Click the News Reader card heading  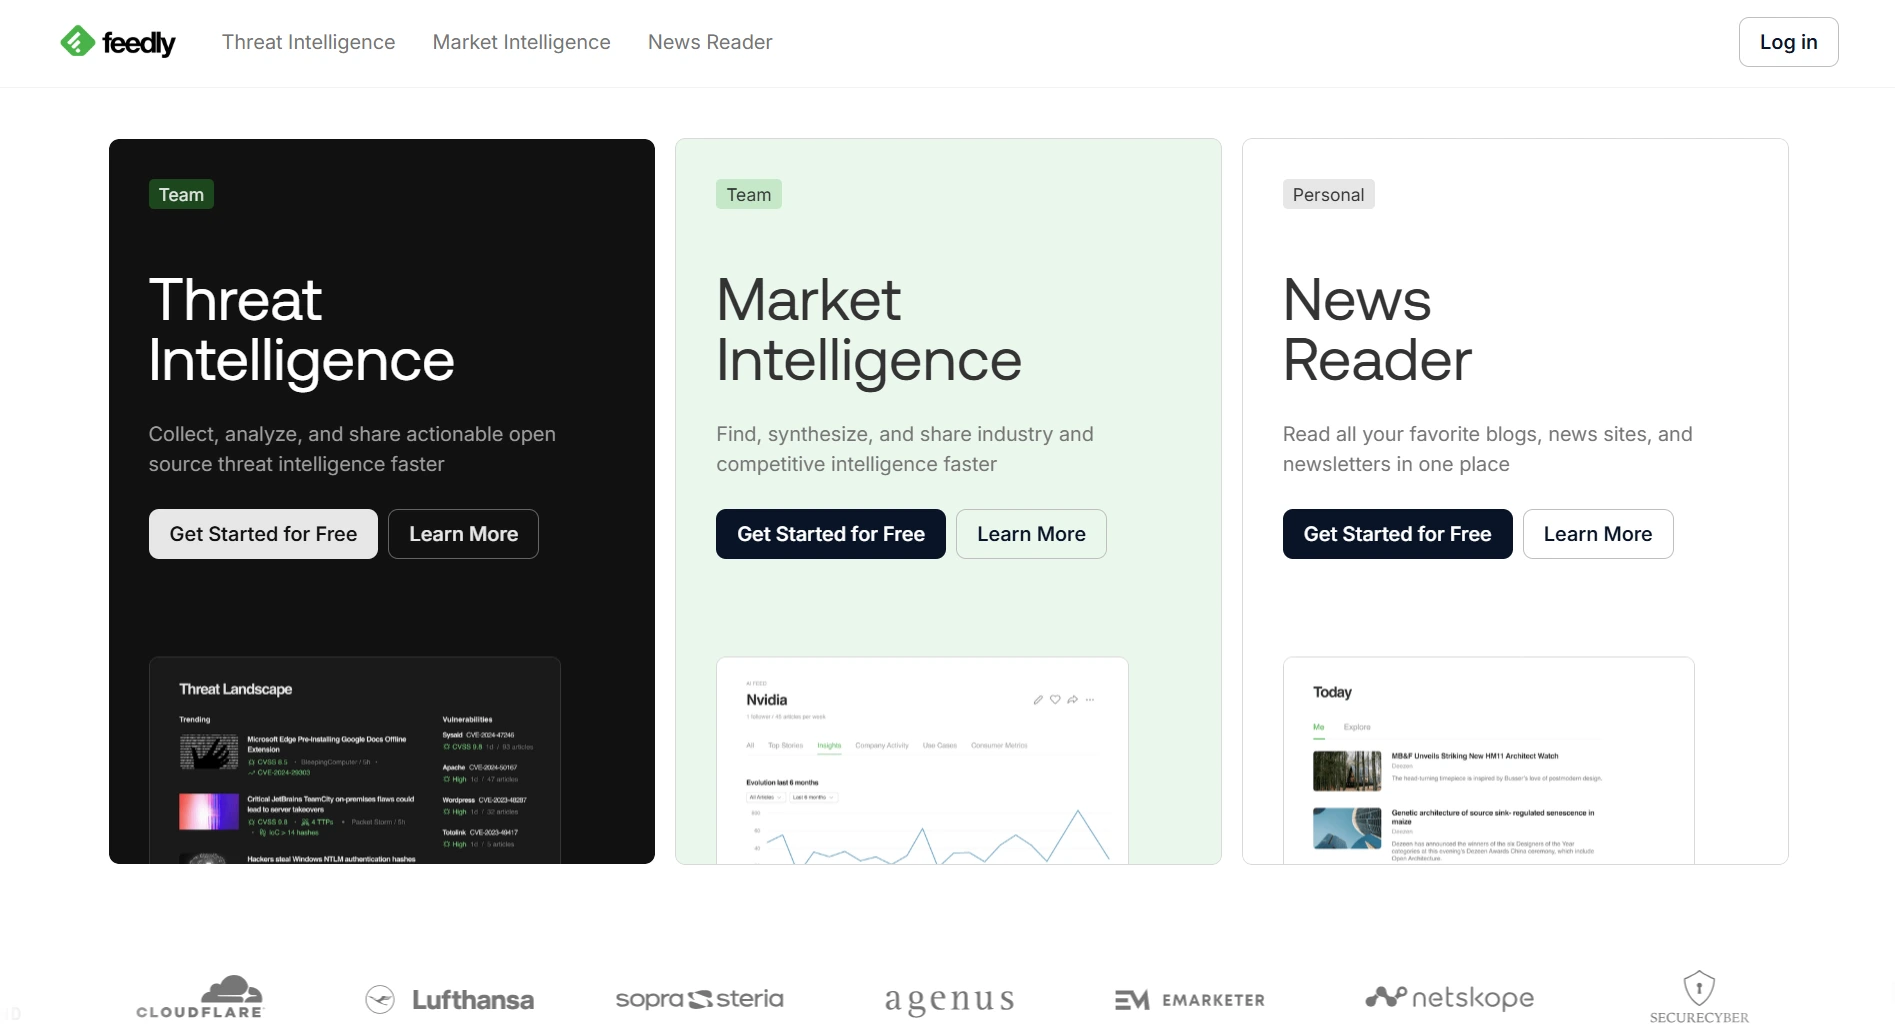tap(1377, 330)
